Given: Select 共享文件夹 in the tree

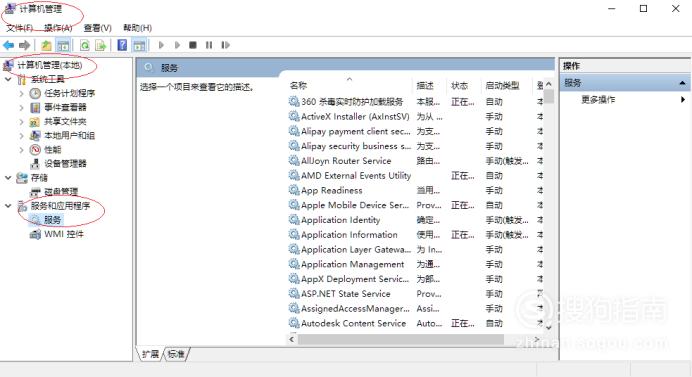Looking at the screenshot, I should [65, 121].
